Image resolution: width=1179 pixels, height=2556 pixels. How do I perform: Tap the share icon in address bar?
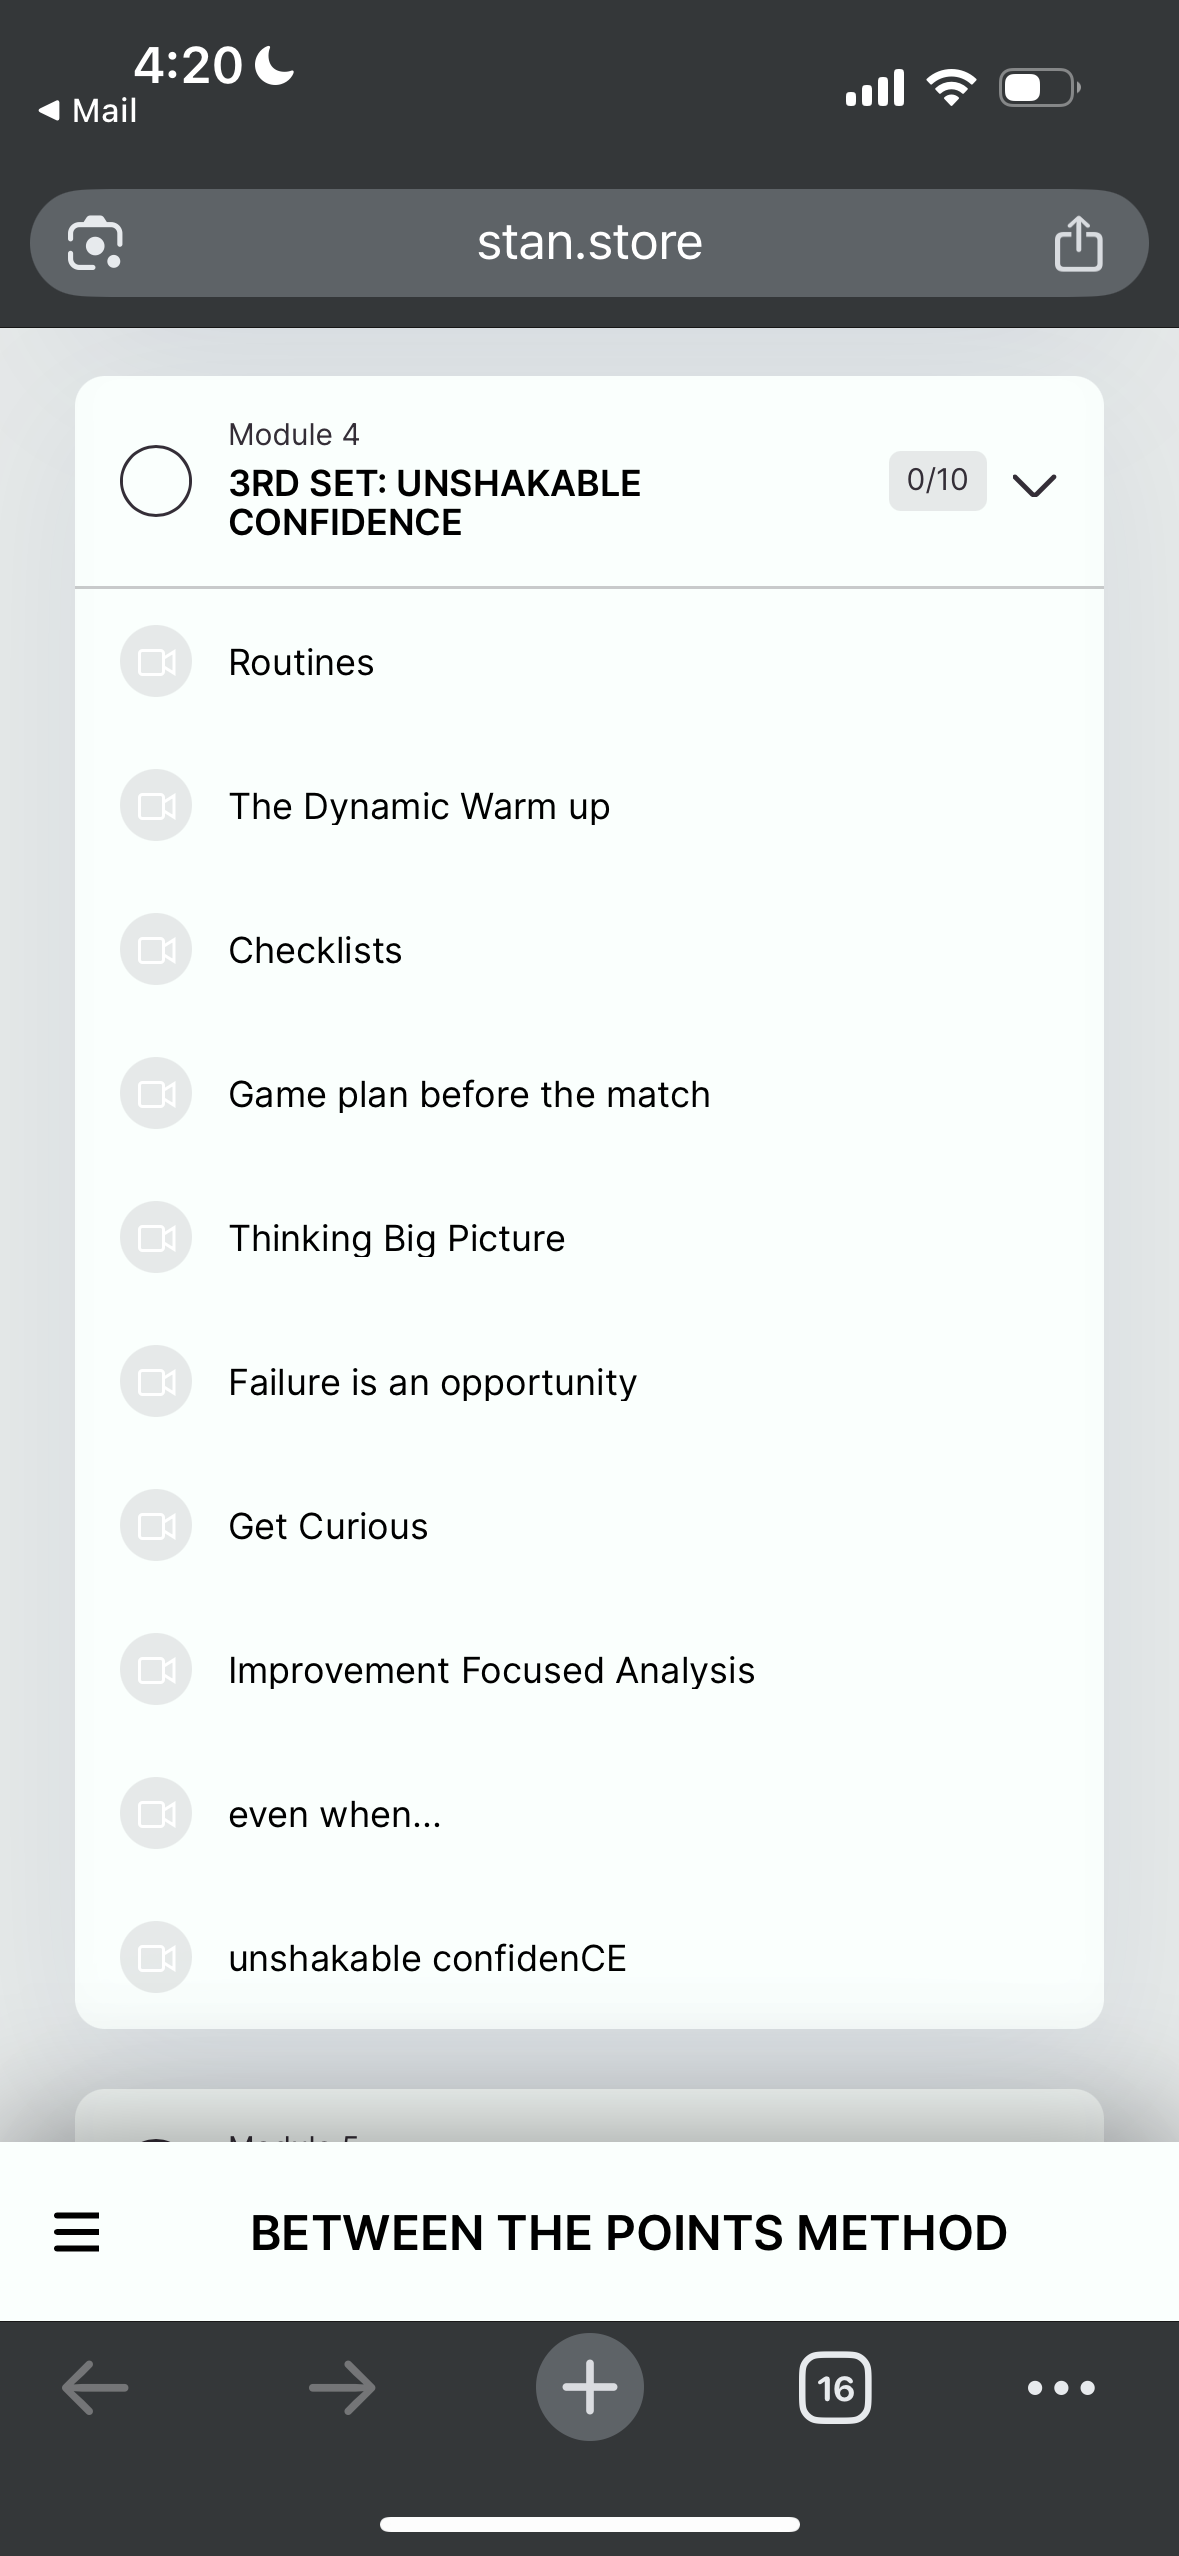pyautogui.click(x=1078, y=244)
